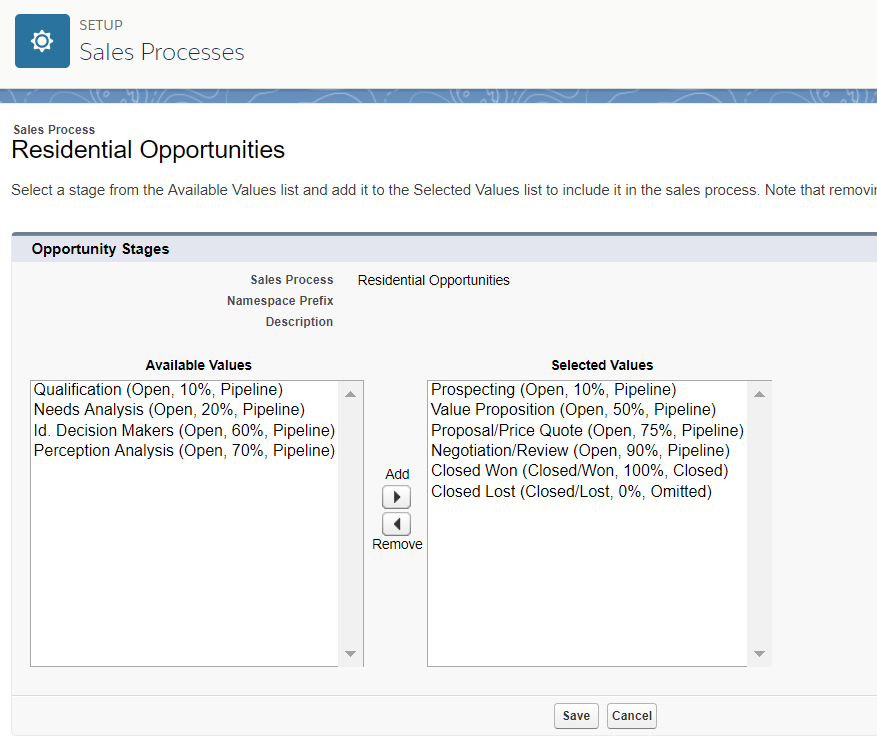
Task: Select Closed Lost stage entry
Action: [571, 492]
